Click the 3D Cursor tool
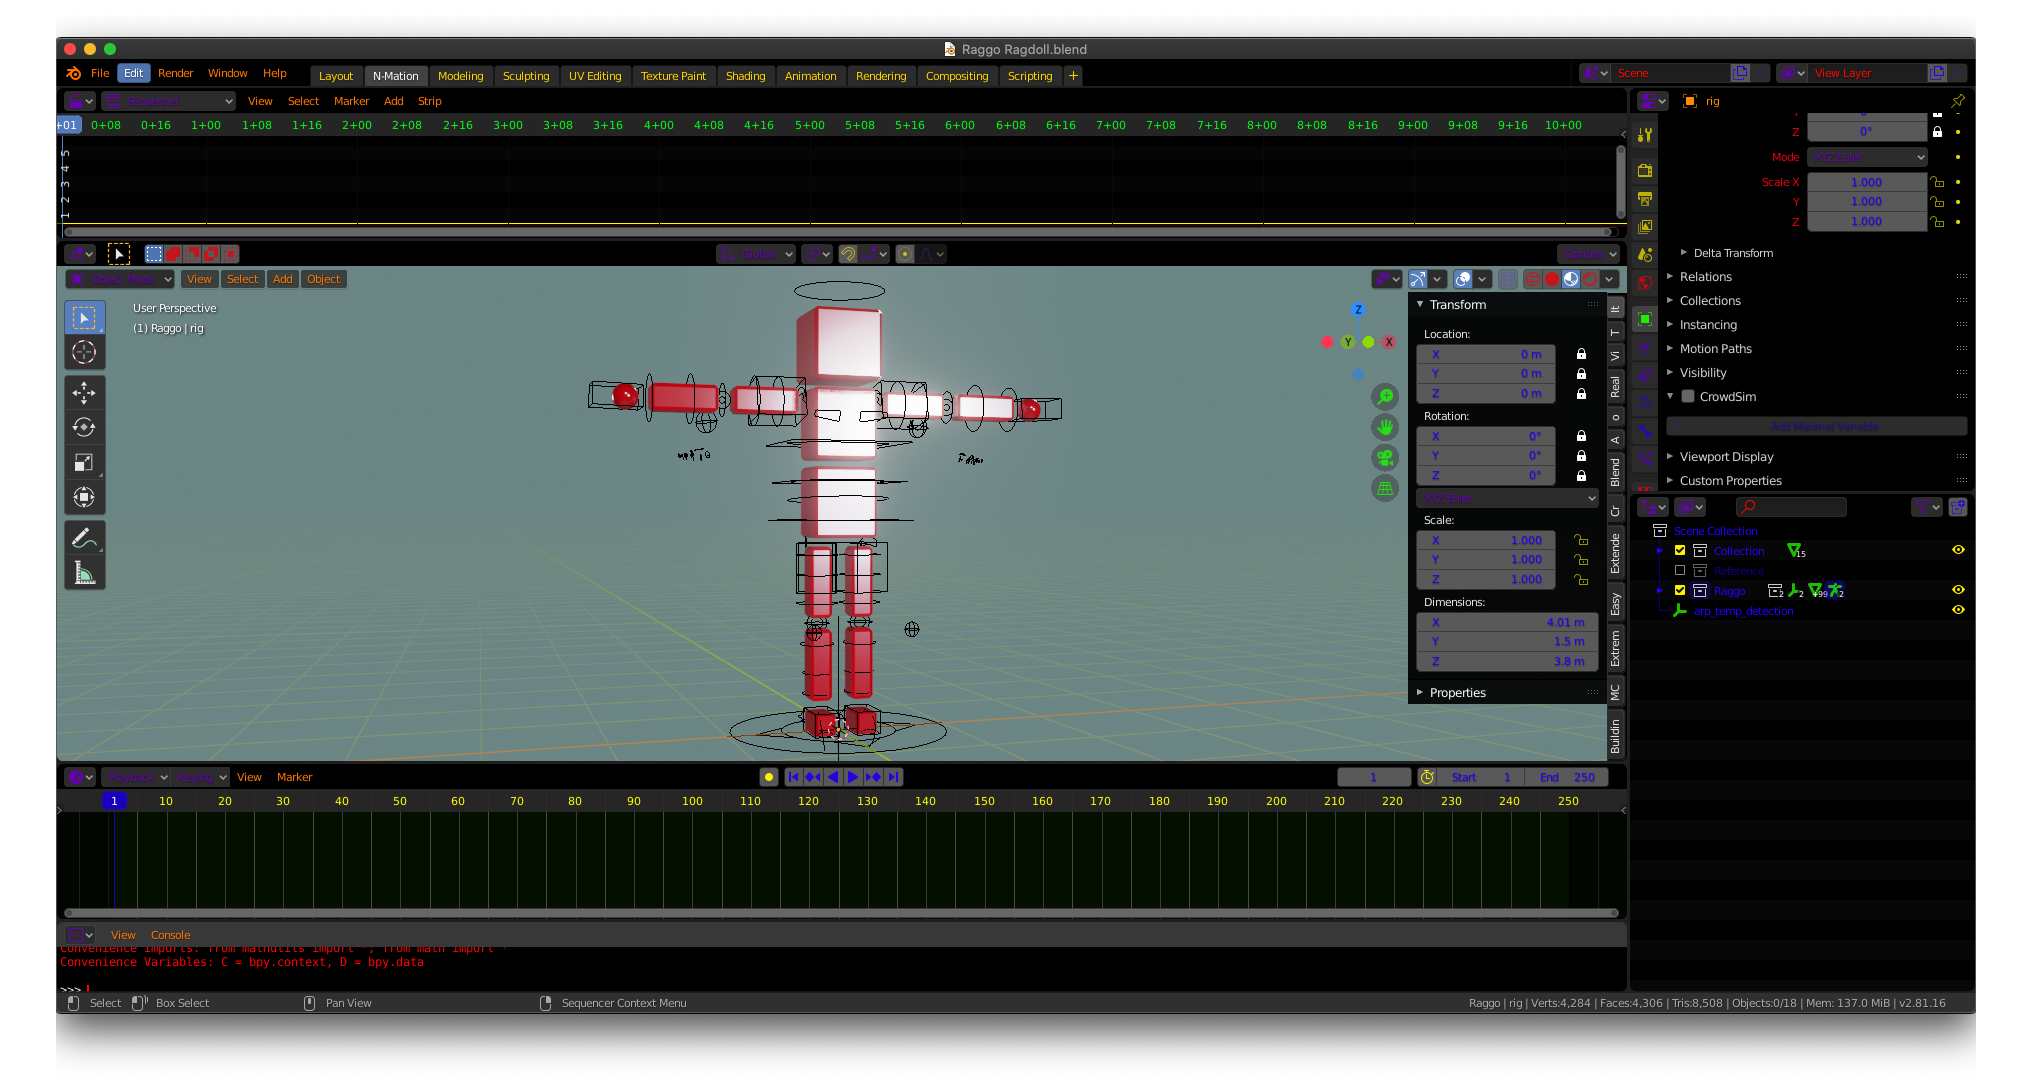This screenshot has height=1087, width=2032. 84,352
